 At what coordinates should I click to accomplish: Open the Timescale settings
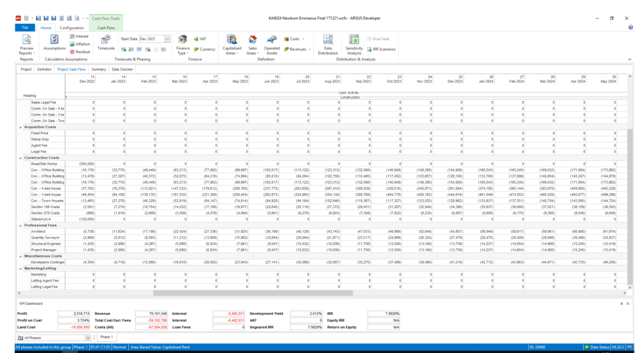tap(106, 43)
